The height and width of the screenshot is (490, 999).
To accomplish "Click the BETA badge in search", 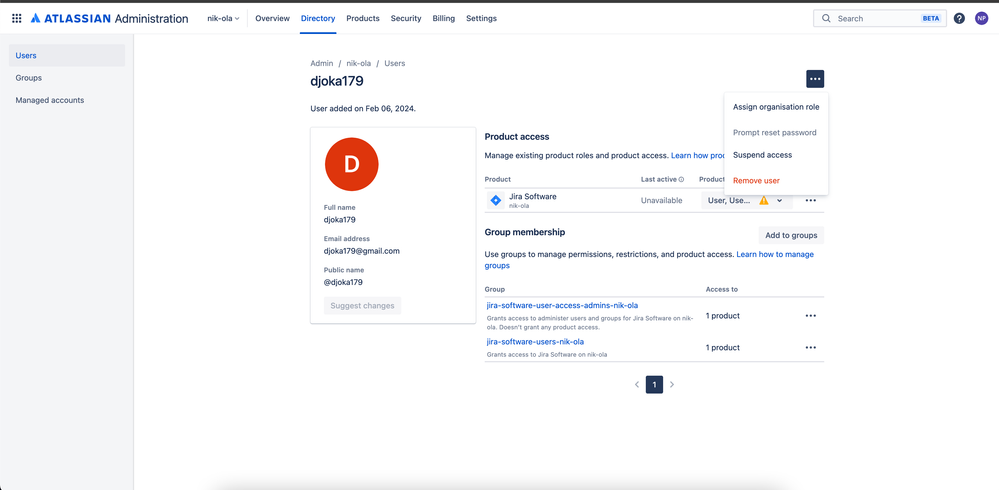I will click(x=931, y=18).
